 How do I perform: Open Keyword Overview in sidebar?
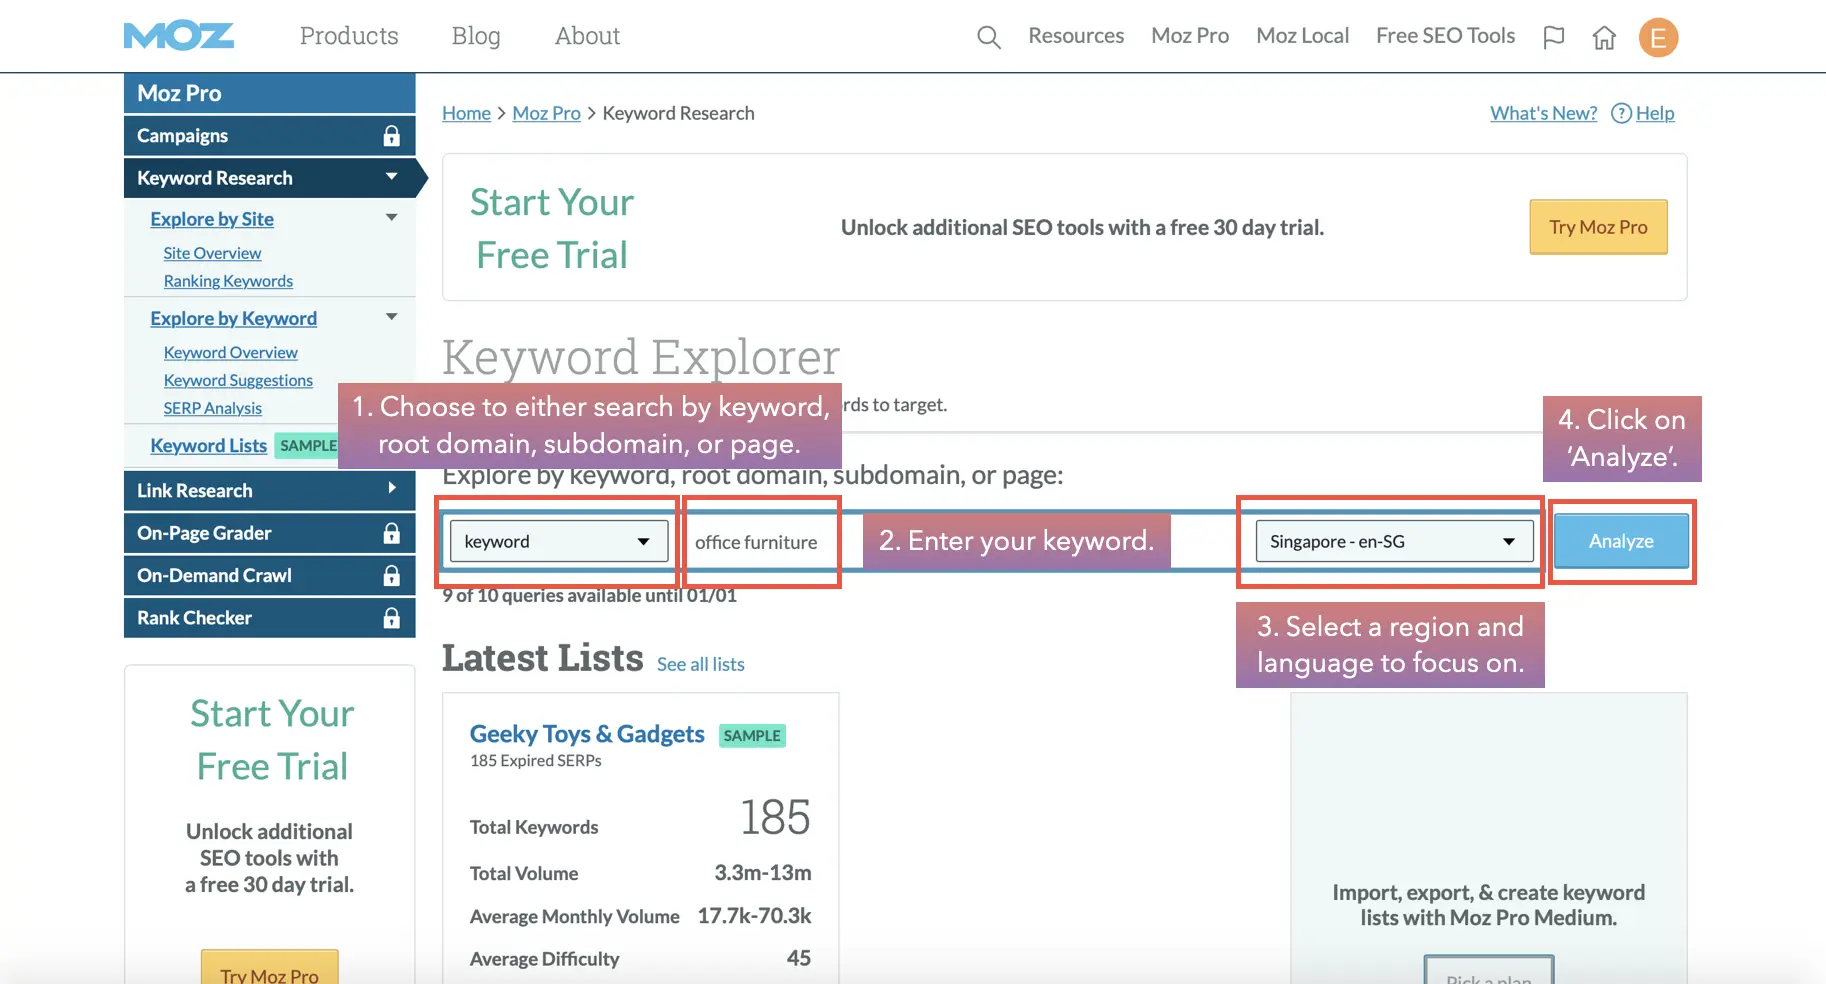(230, 352)
